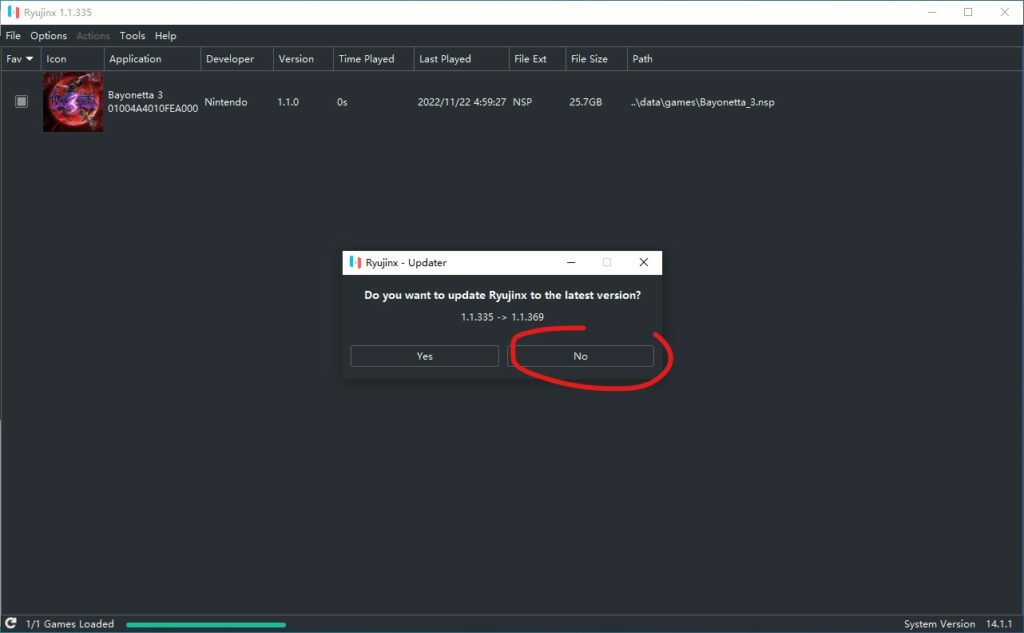Click the Nintendo developer cell
Image resolution: width=1024 pixels, height=633 pixels.
226,102
